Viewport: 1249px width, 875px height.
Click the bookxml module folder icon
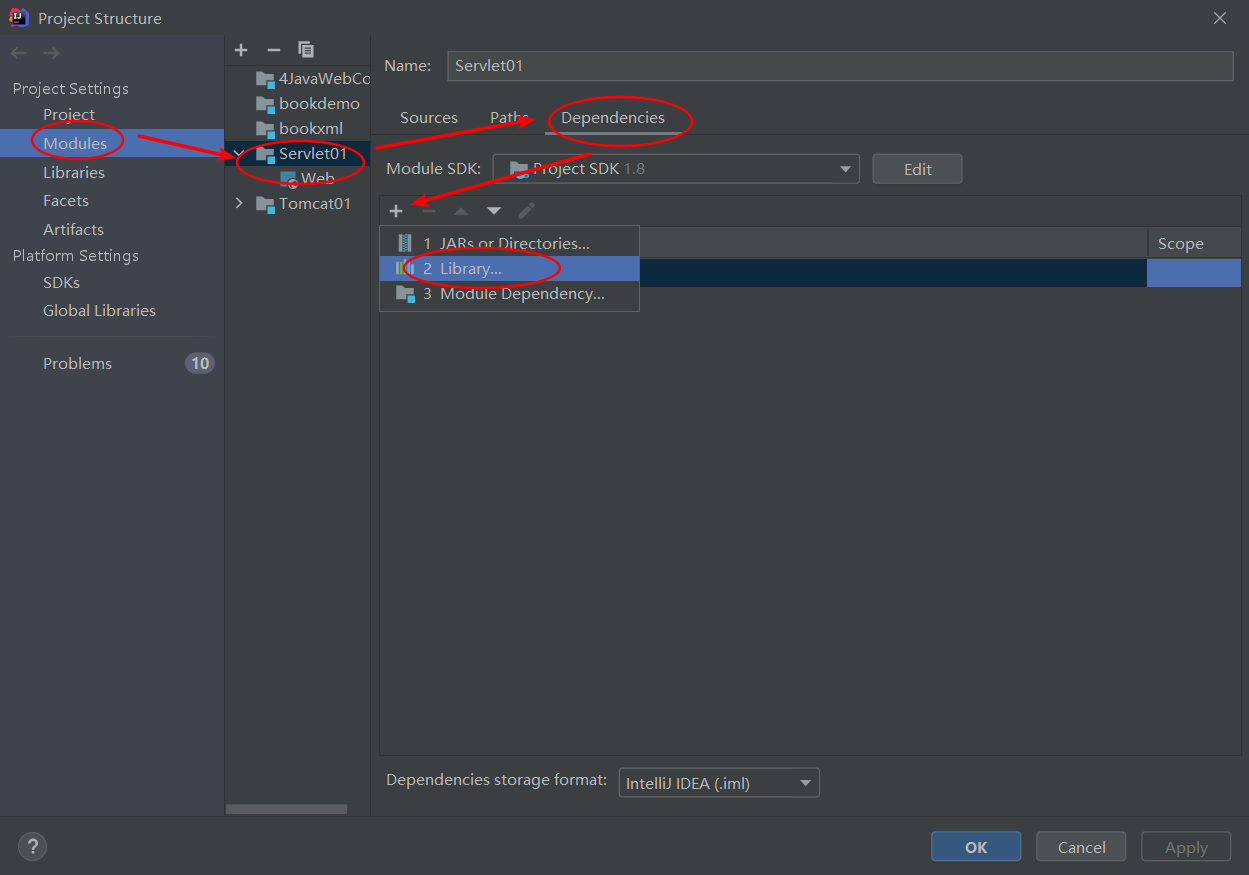pyautogui.click(x=264, y=129)
